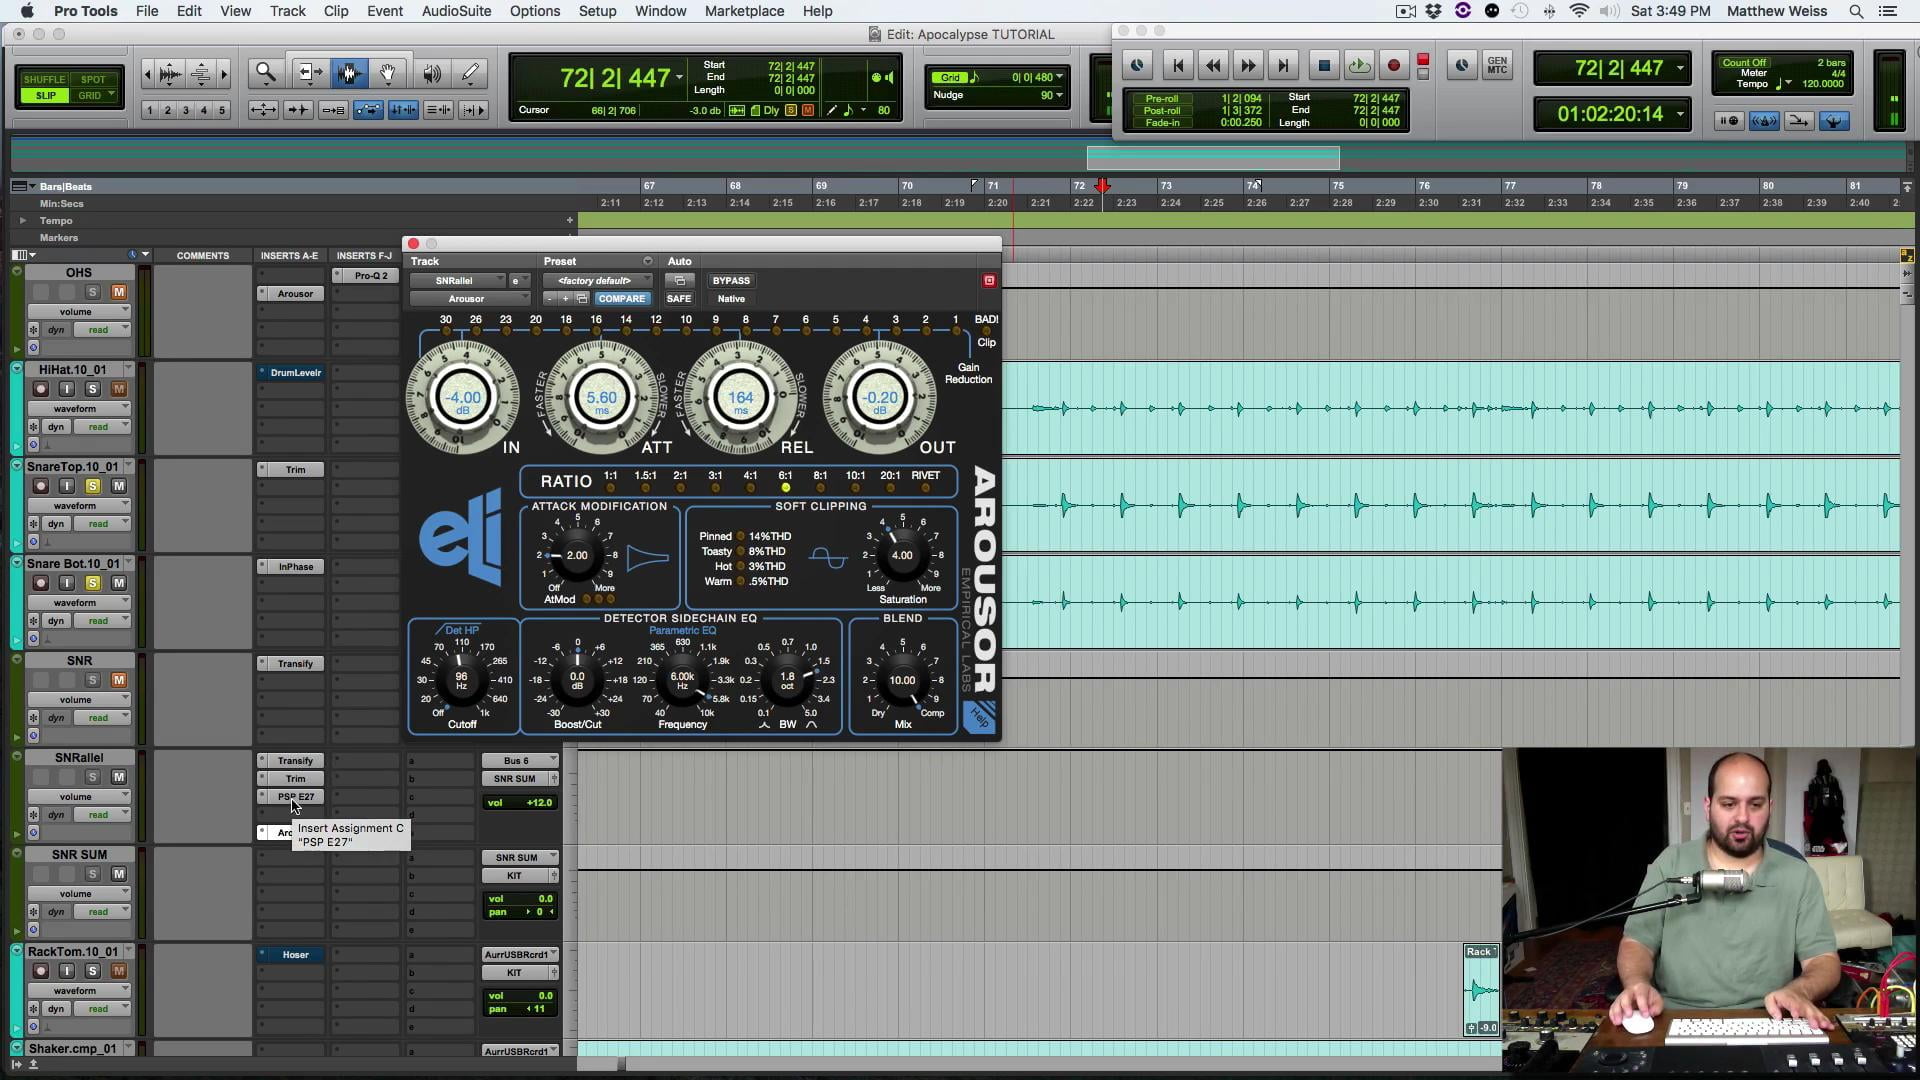The image size is (1920, 1080).
Task: Enable BYPASS on the Arousor plugin
Action: (x=731, y=280)
